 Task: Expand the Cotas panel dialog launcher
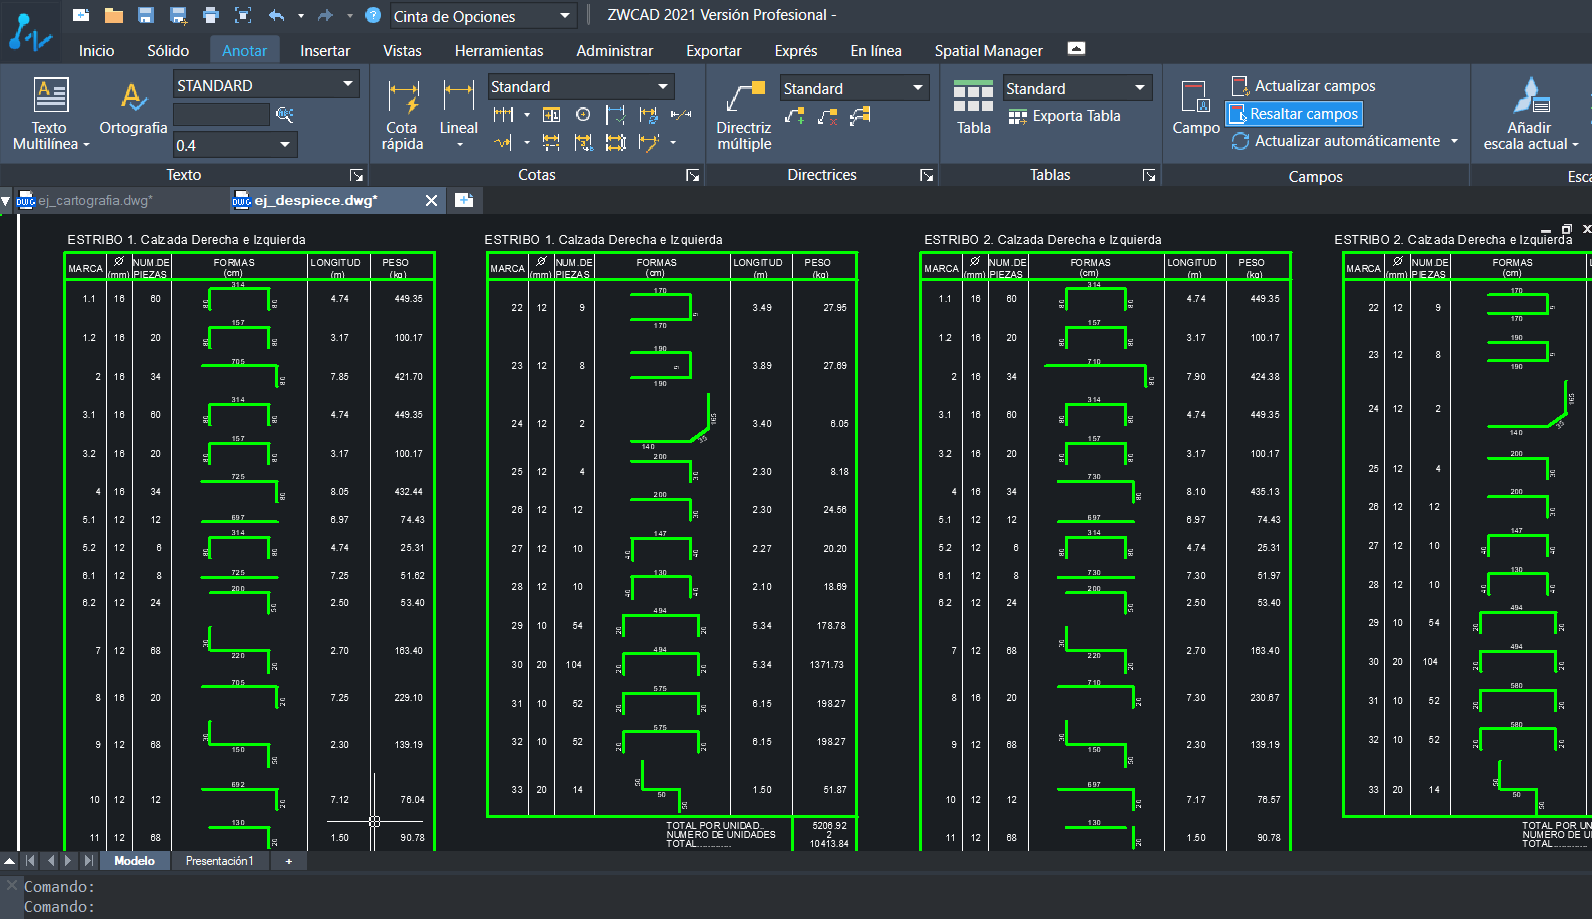692,175
